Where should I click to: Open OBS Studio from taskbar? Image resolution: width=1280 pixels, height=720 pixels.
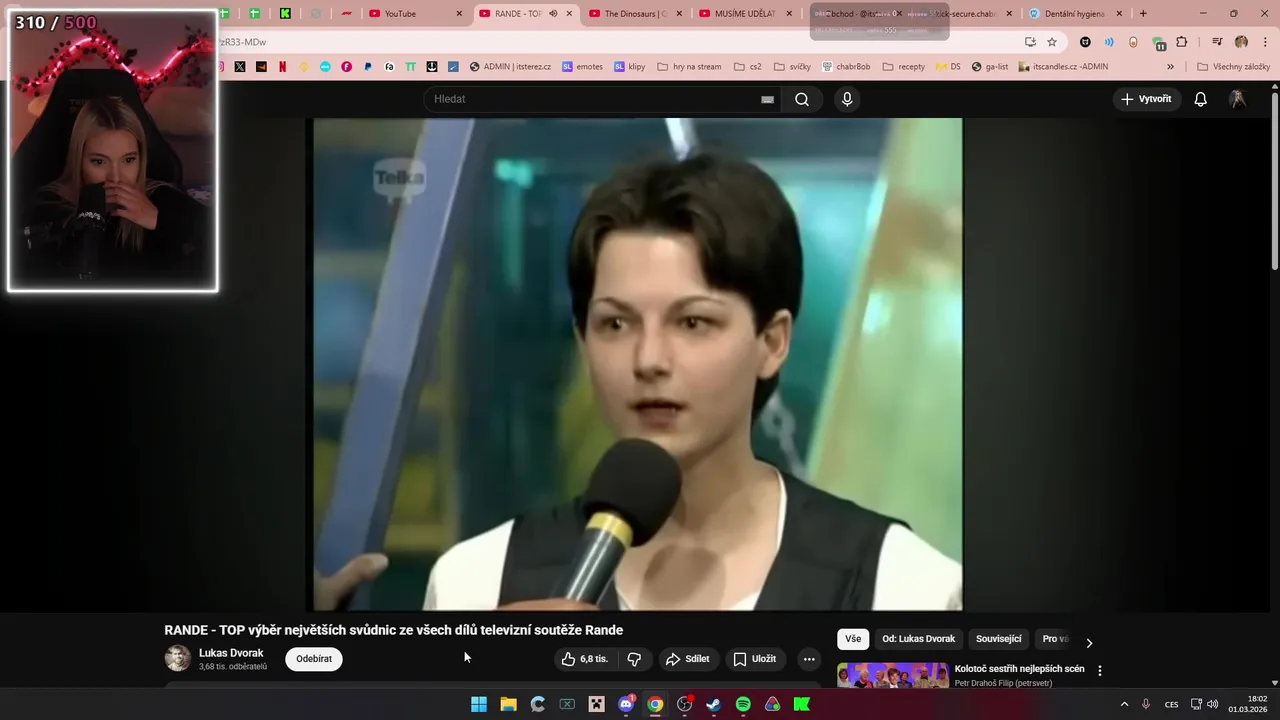[x=684, y=704]
